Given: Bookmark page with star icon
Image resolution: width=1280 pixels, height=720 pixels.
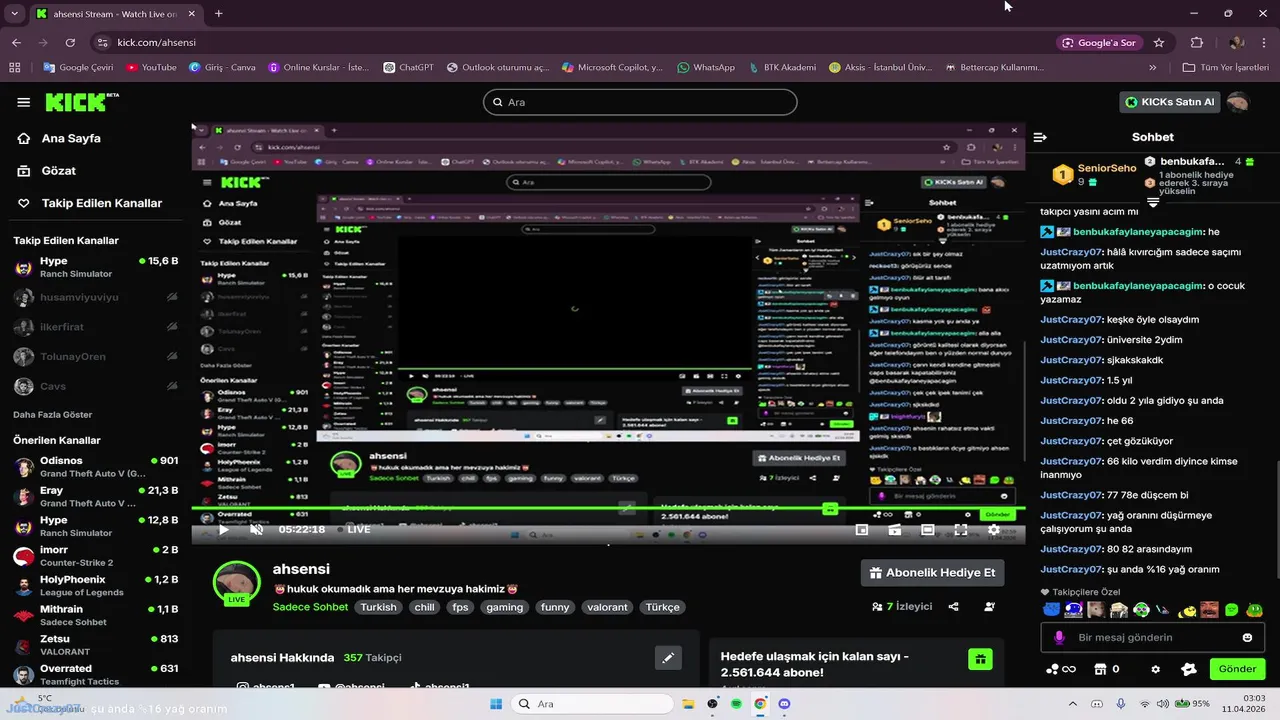Looking at the screenshot, I should pos(1159,43).
